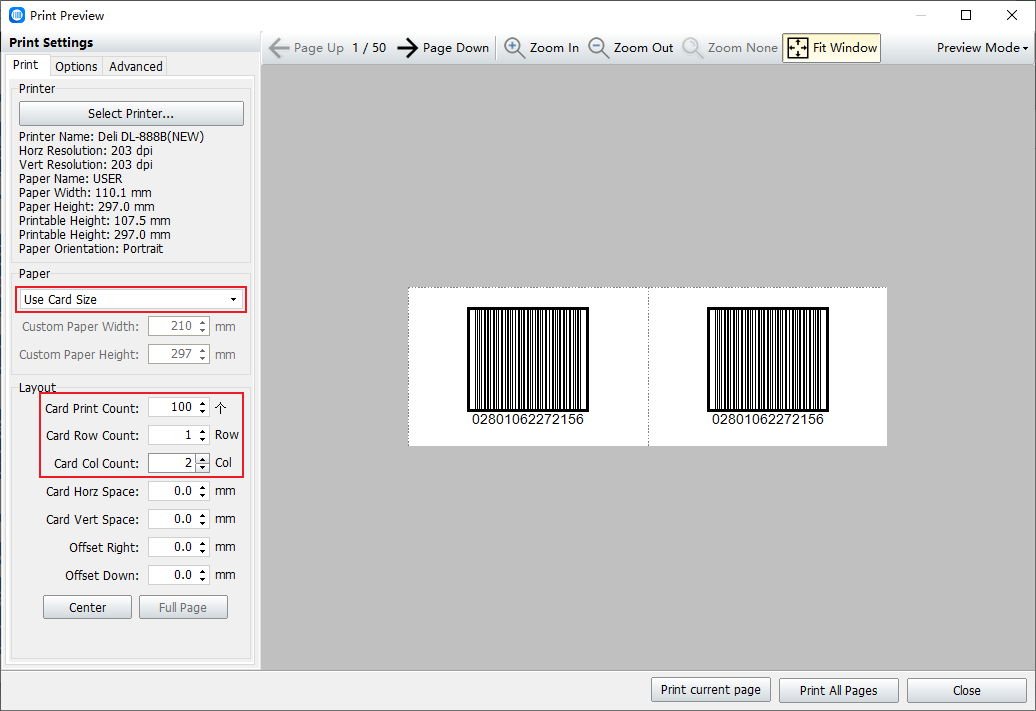Increase the Card Horz Space value
Image resolution: width=1036 pixels, height=711 pixels.
[x=203, y=487]
